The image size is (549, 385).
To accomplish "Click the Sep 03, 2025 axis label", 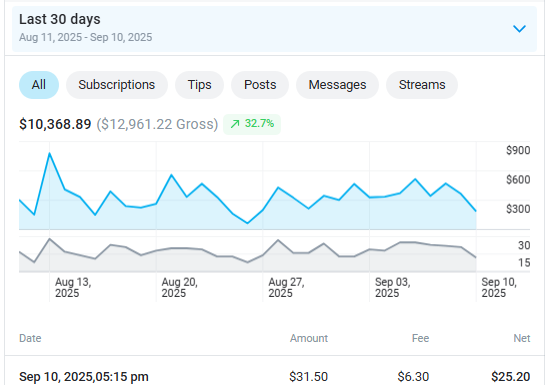I will (x=392, y=287).
